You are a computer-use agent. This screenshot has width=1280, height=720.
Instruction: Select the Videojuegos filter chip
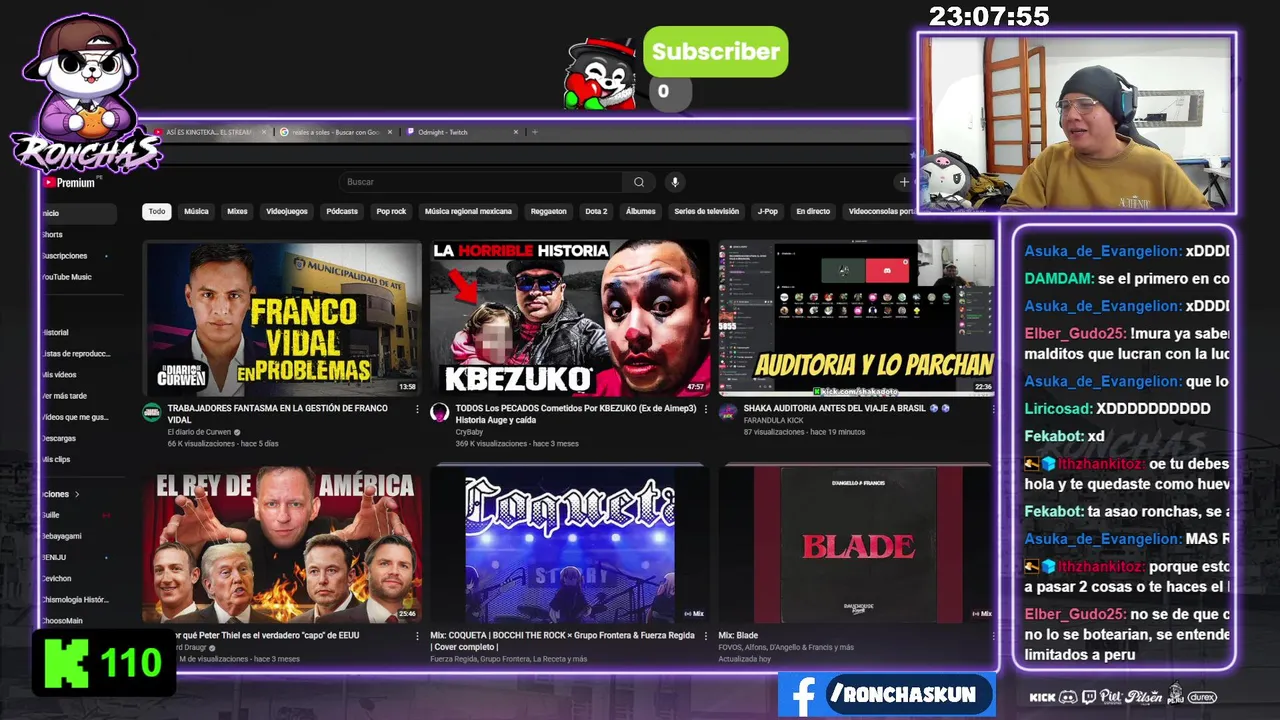pyautogui.click(x=287, y=211)
